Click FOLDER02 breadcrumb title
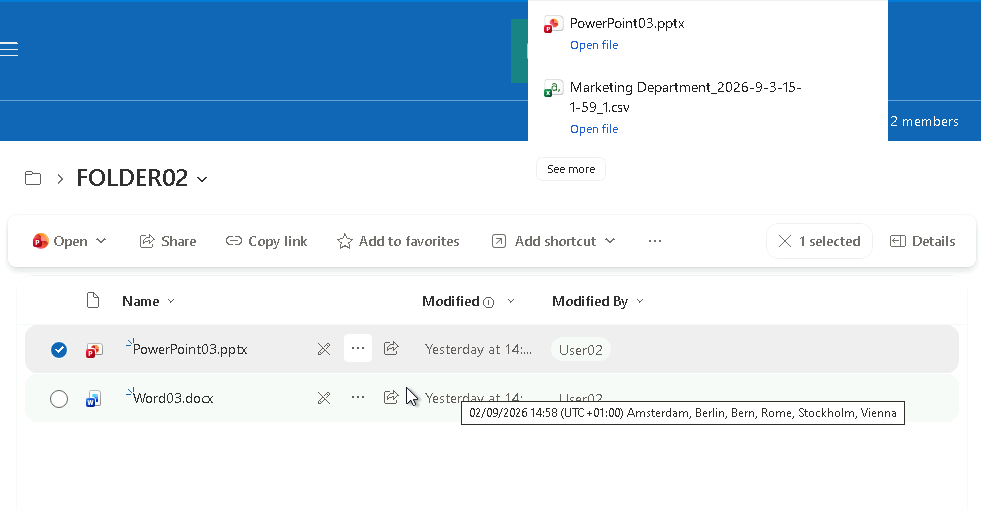The image size is (981, 510). [132, 178]
